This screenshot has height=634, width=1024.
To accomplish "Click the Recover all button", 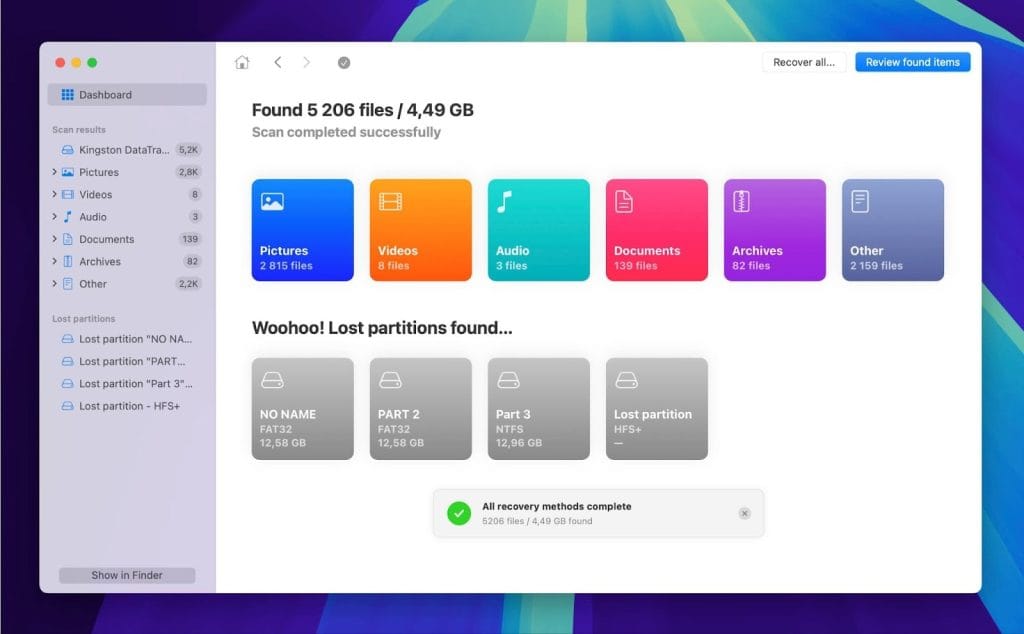I will (804, 62).
